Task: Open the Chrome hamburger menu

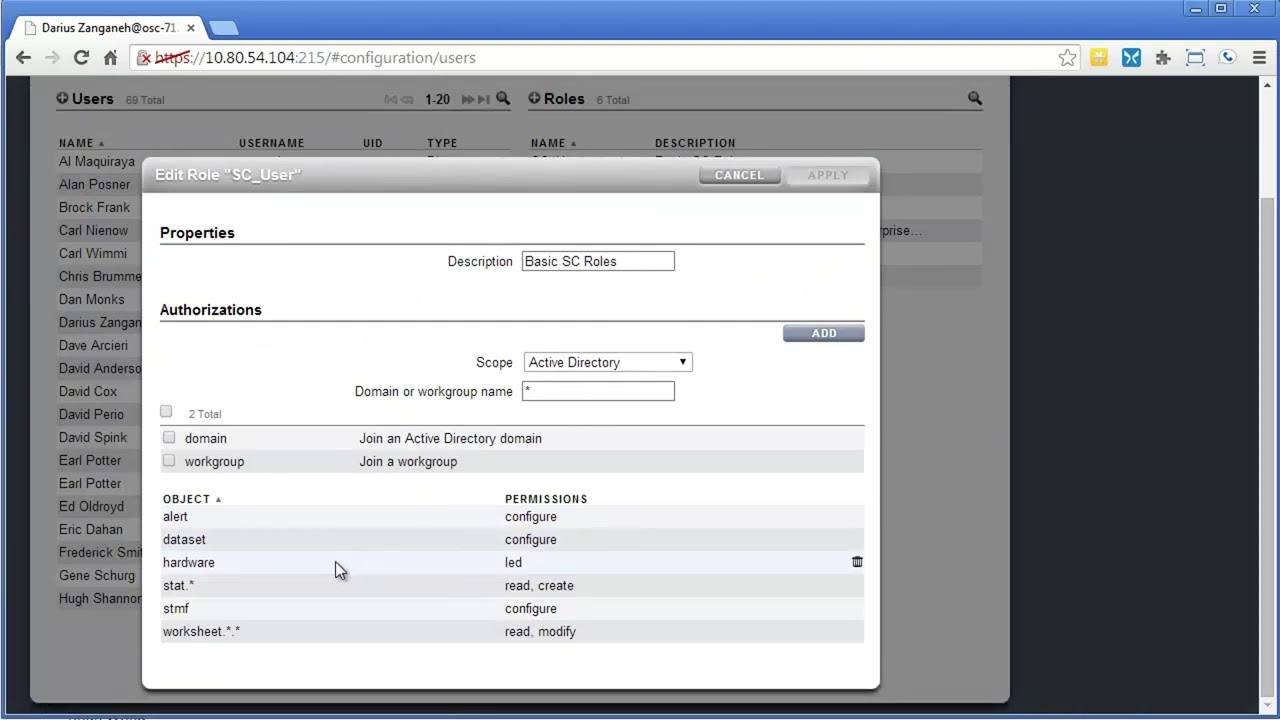Action: pyautogui.click(x=1259, y=58)
